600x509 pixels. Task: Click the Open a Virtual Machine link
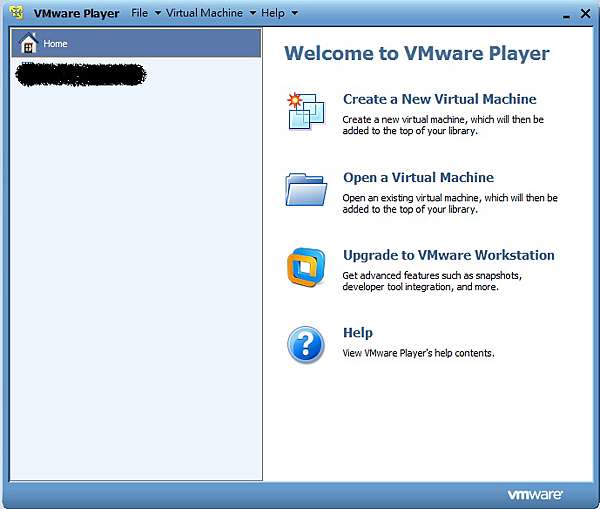click(418, 178)
